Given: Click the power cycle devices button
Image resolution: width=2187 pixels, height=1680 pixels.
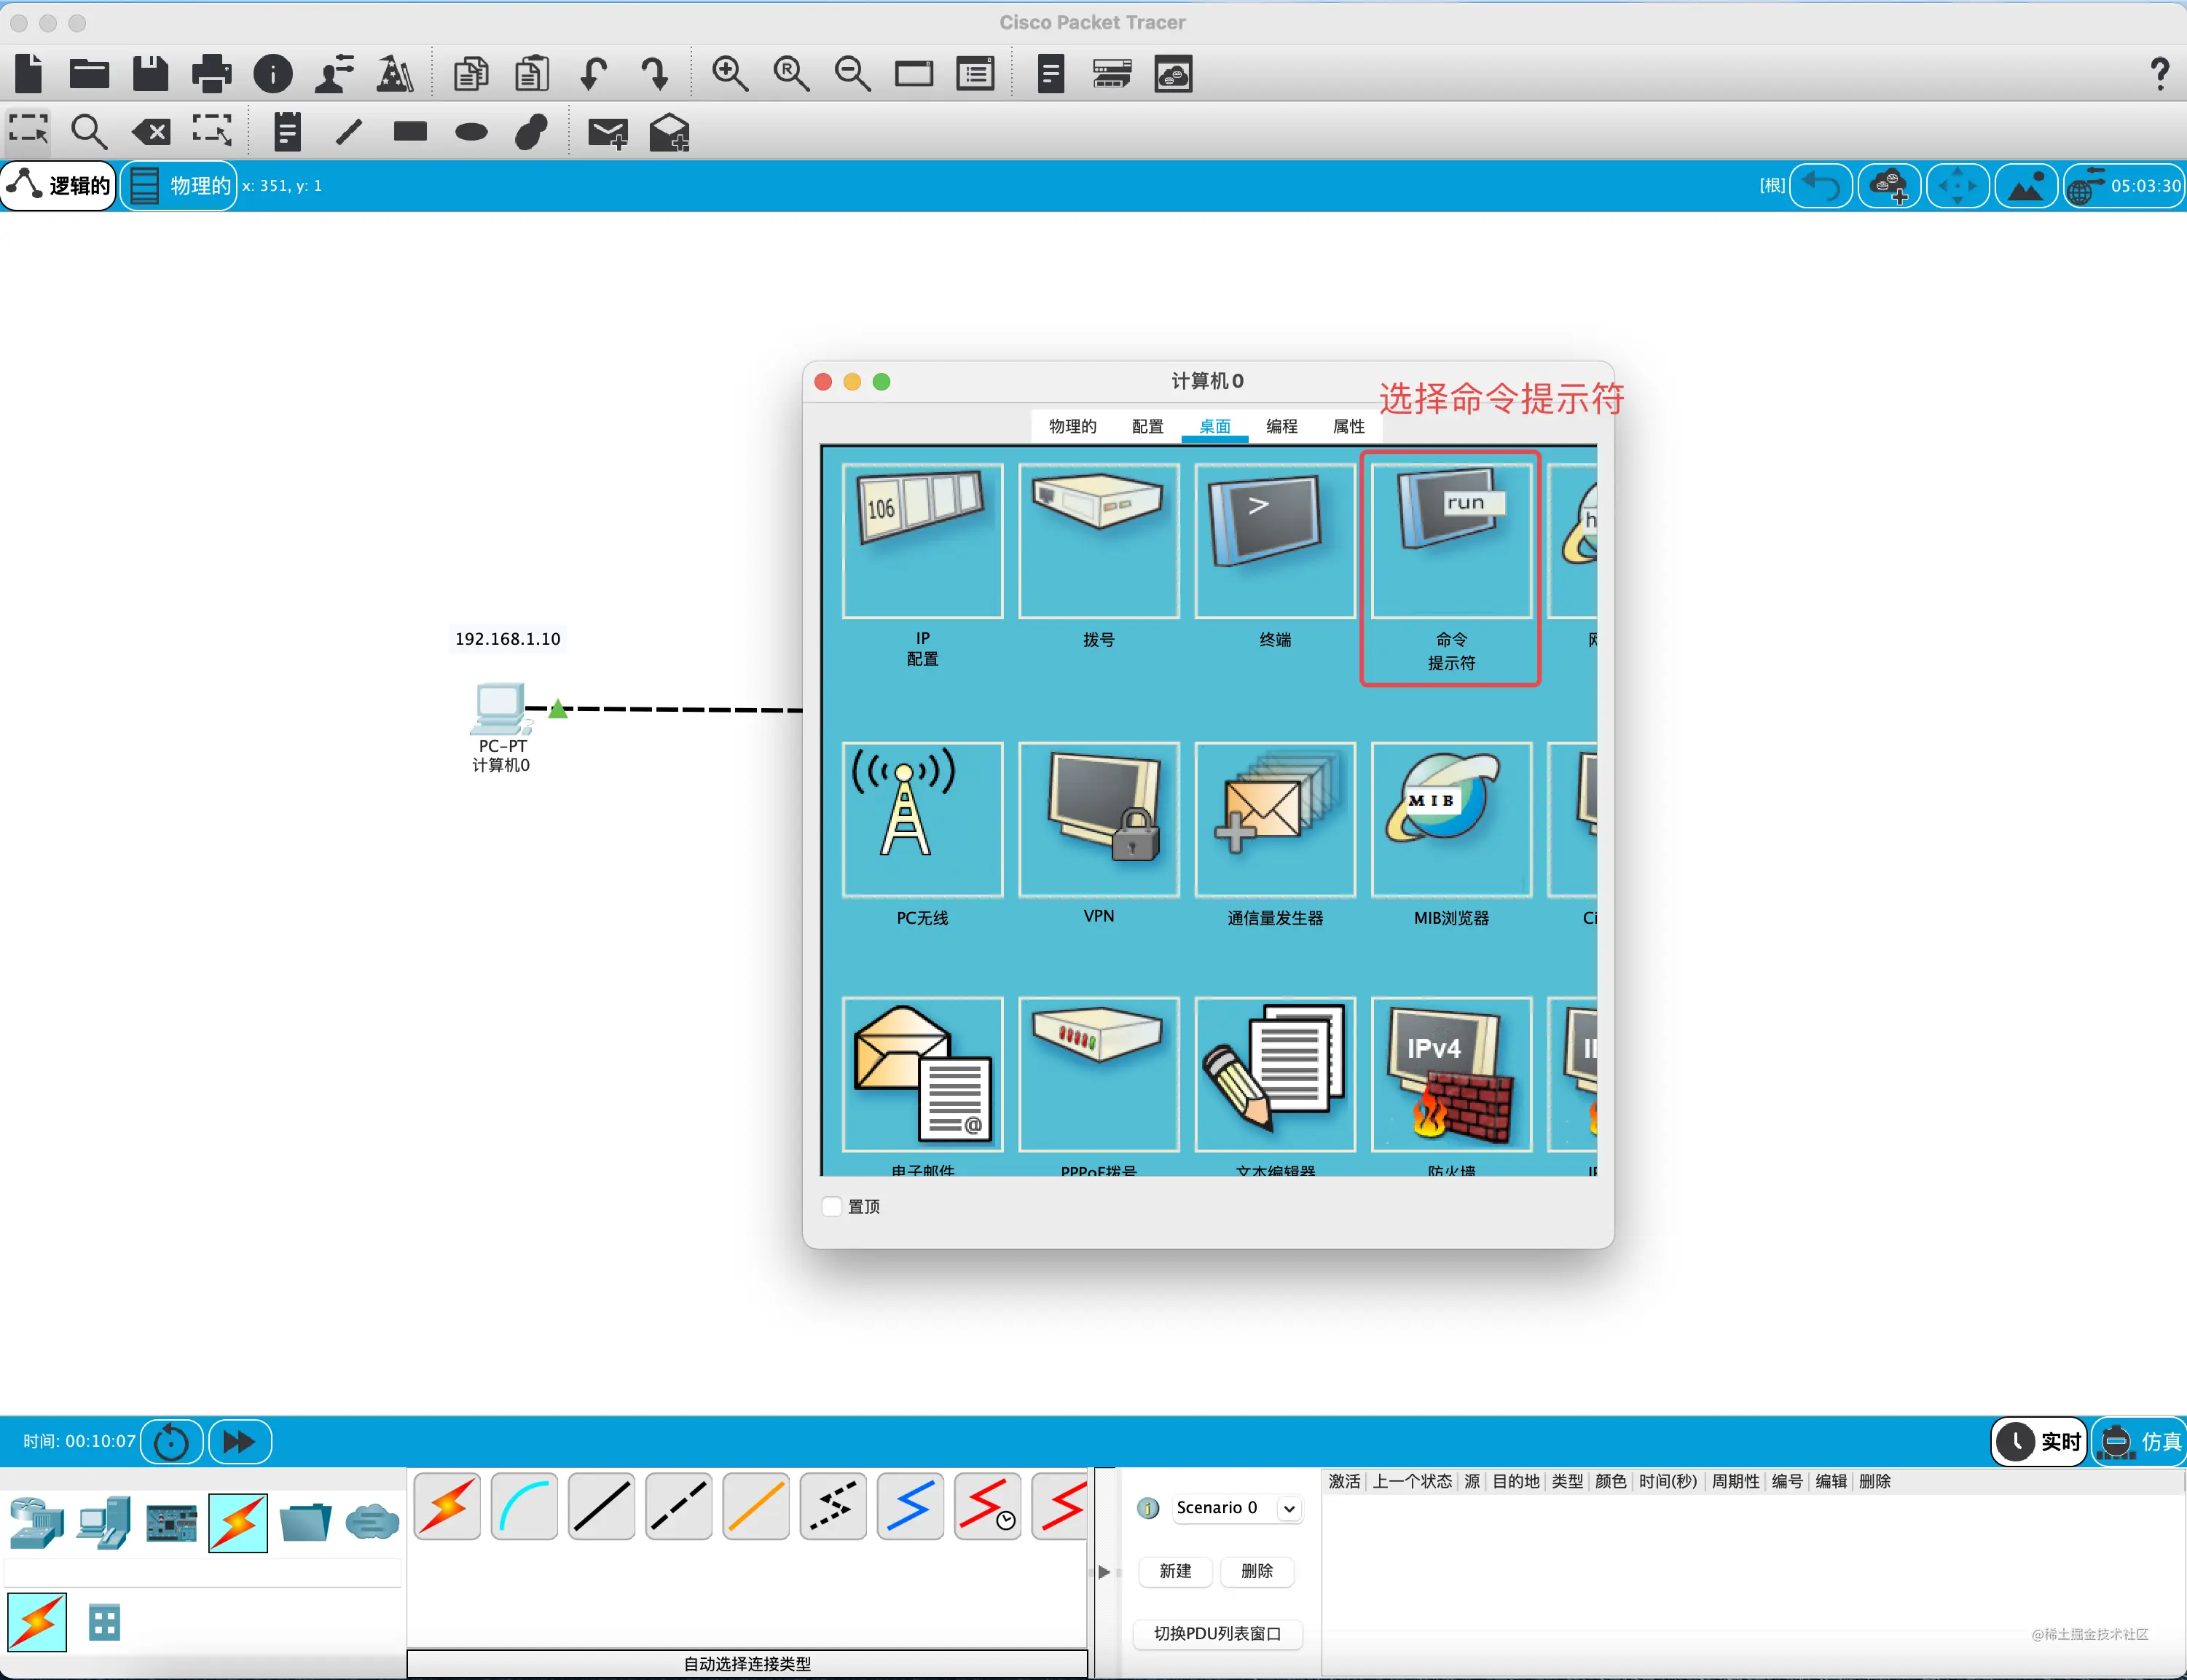Looking at the screenshot, I should (172, 1441).
